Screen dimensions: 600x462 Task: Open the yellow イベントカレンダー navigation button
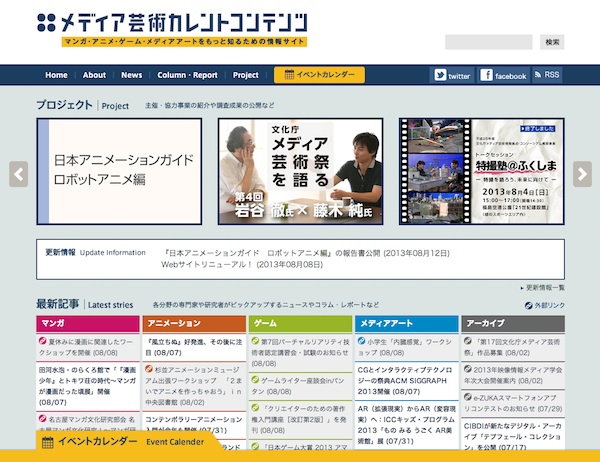pyautogui.click(x=313, y=75)
